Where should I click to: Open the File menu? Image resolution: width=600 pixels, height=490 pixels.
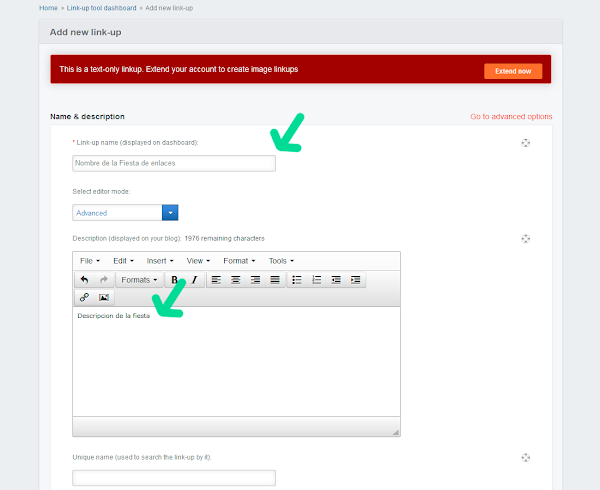(90, 261)
